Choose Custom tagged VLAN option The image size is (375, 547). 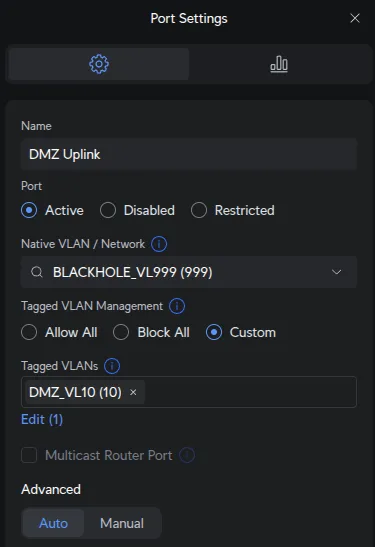(214, 332)
